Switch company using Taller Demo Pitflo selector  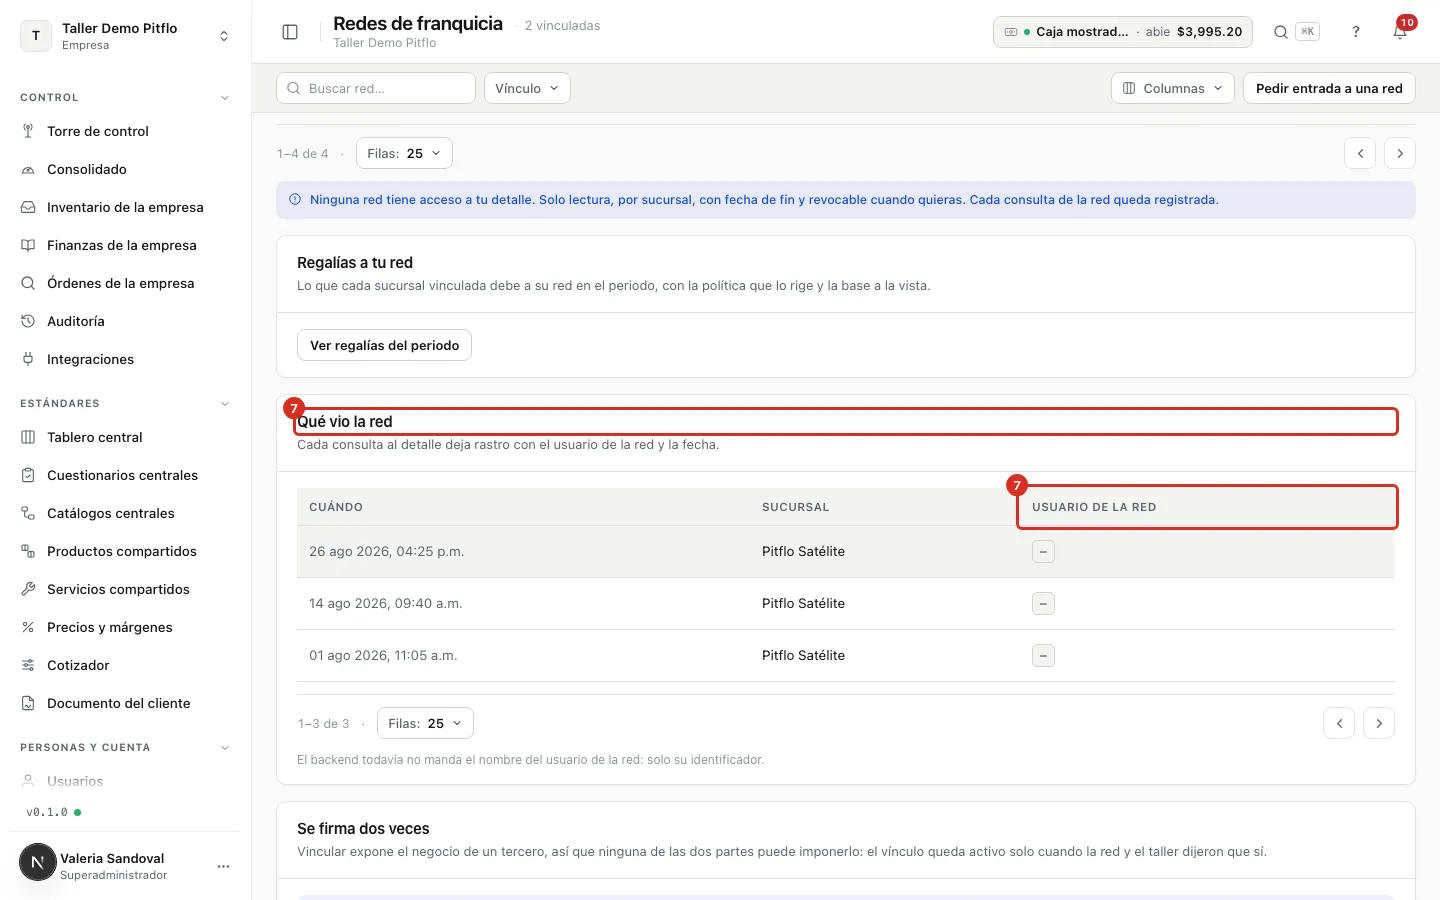[125, 36]
